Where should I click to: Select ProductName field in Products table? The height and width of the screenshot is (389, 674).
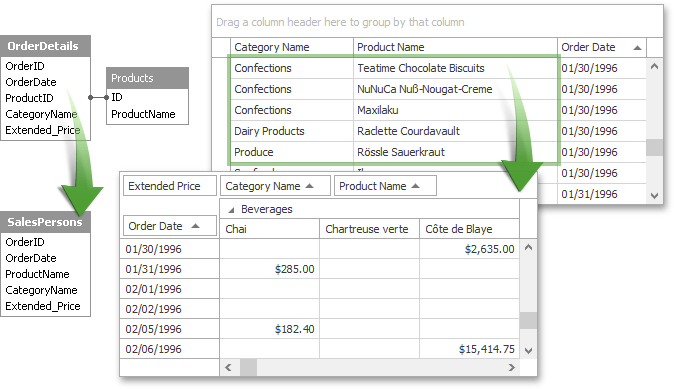(143, 114)
